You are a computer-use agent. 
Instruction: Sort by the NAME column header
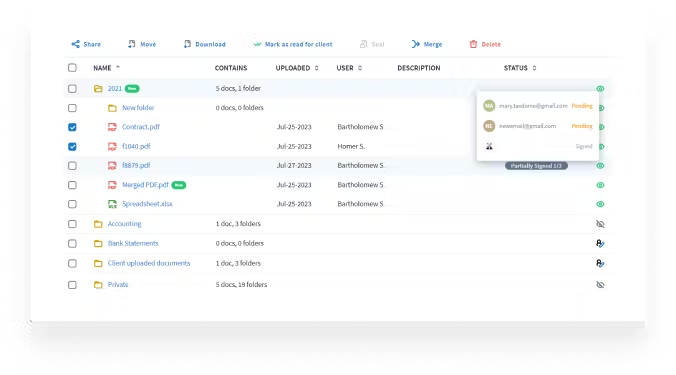106,68
